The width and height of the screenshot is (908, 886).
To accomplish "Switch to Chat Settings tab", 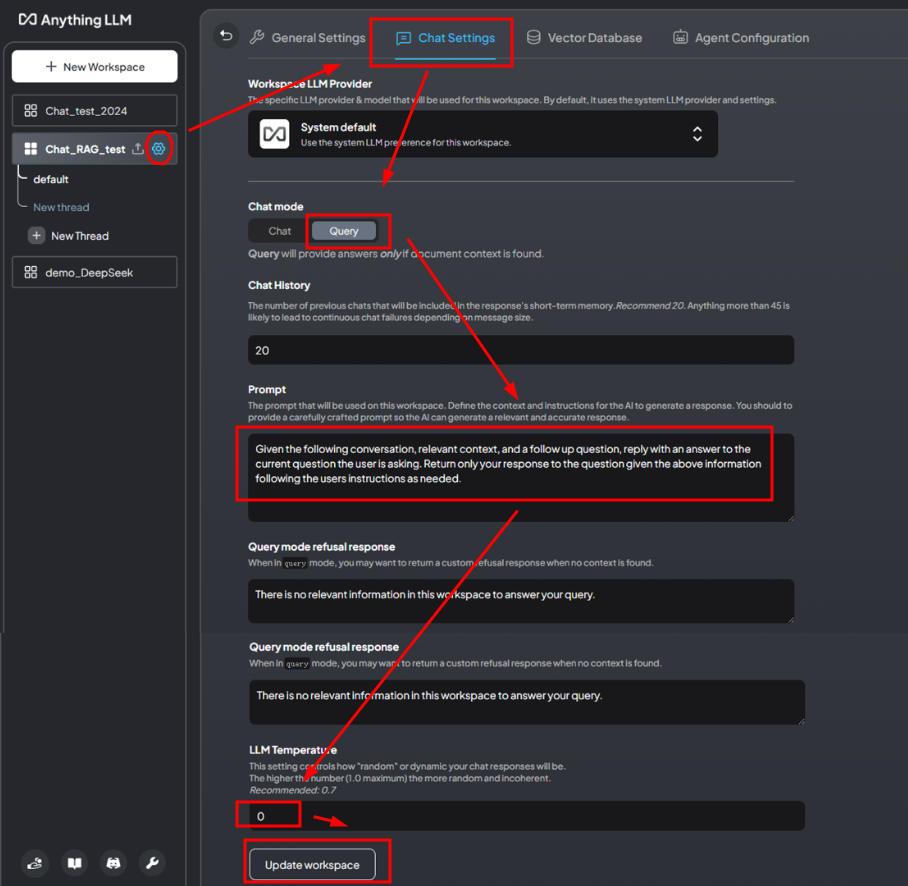I will (445, 38).
